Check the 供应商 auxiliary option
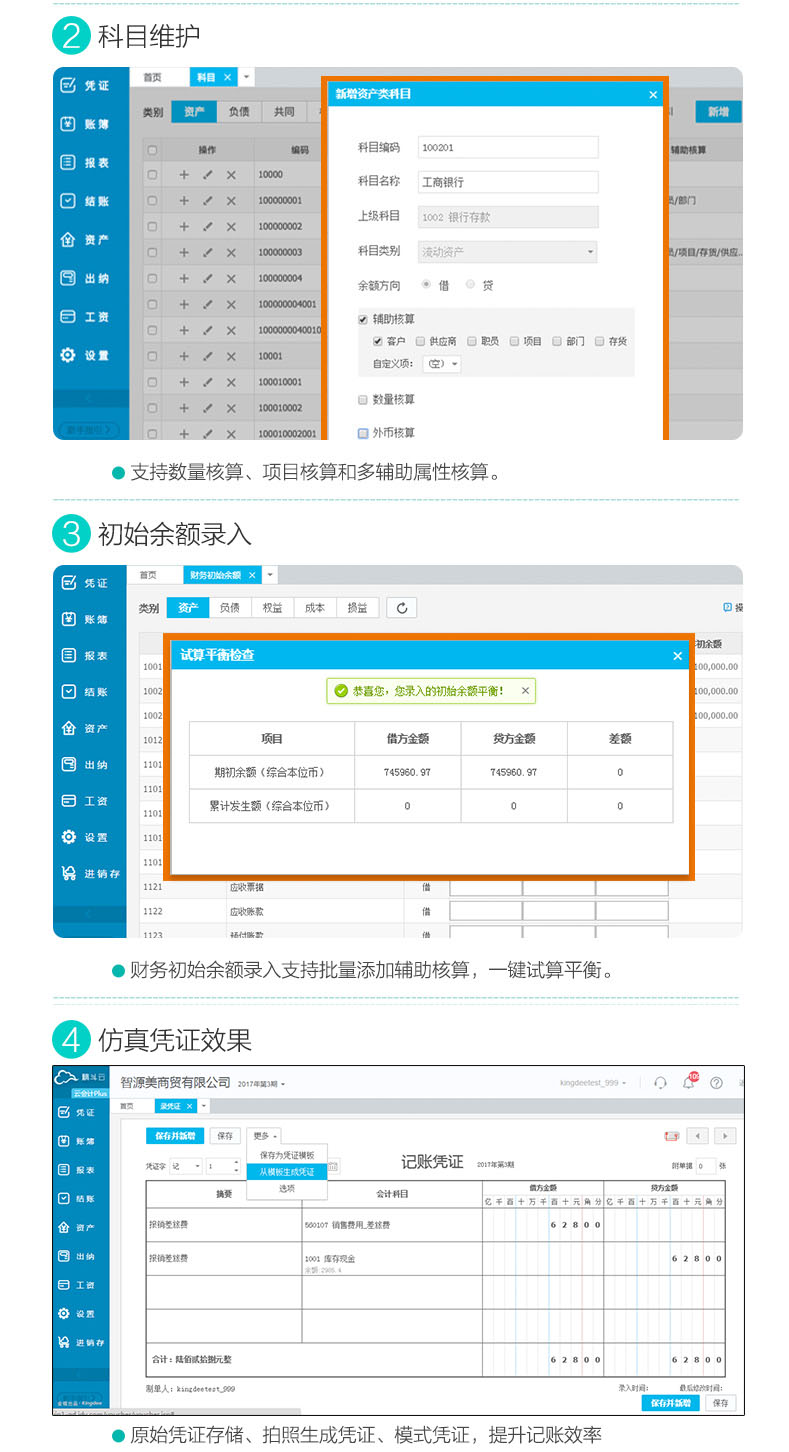789x1452 pixels. coord(420,341)
